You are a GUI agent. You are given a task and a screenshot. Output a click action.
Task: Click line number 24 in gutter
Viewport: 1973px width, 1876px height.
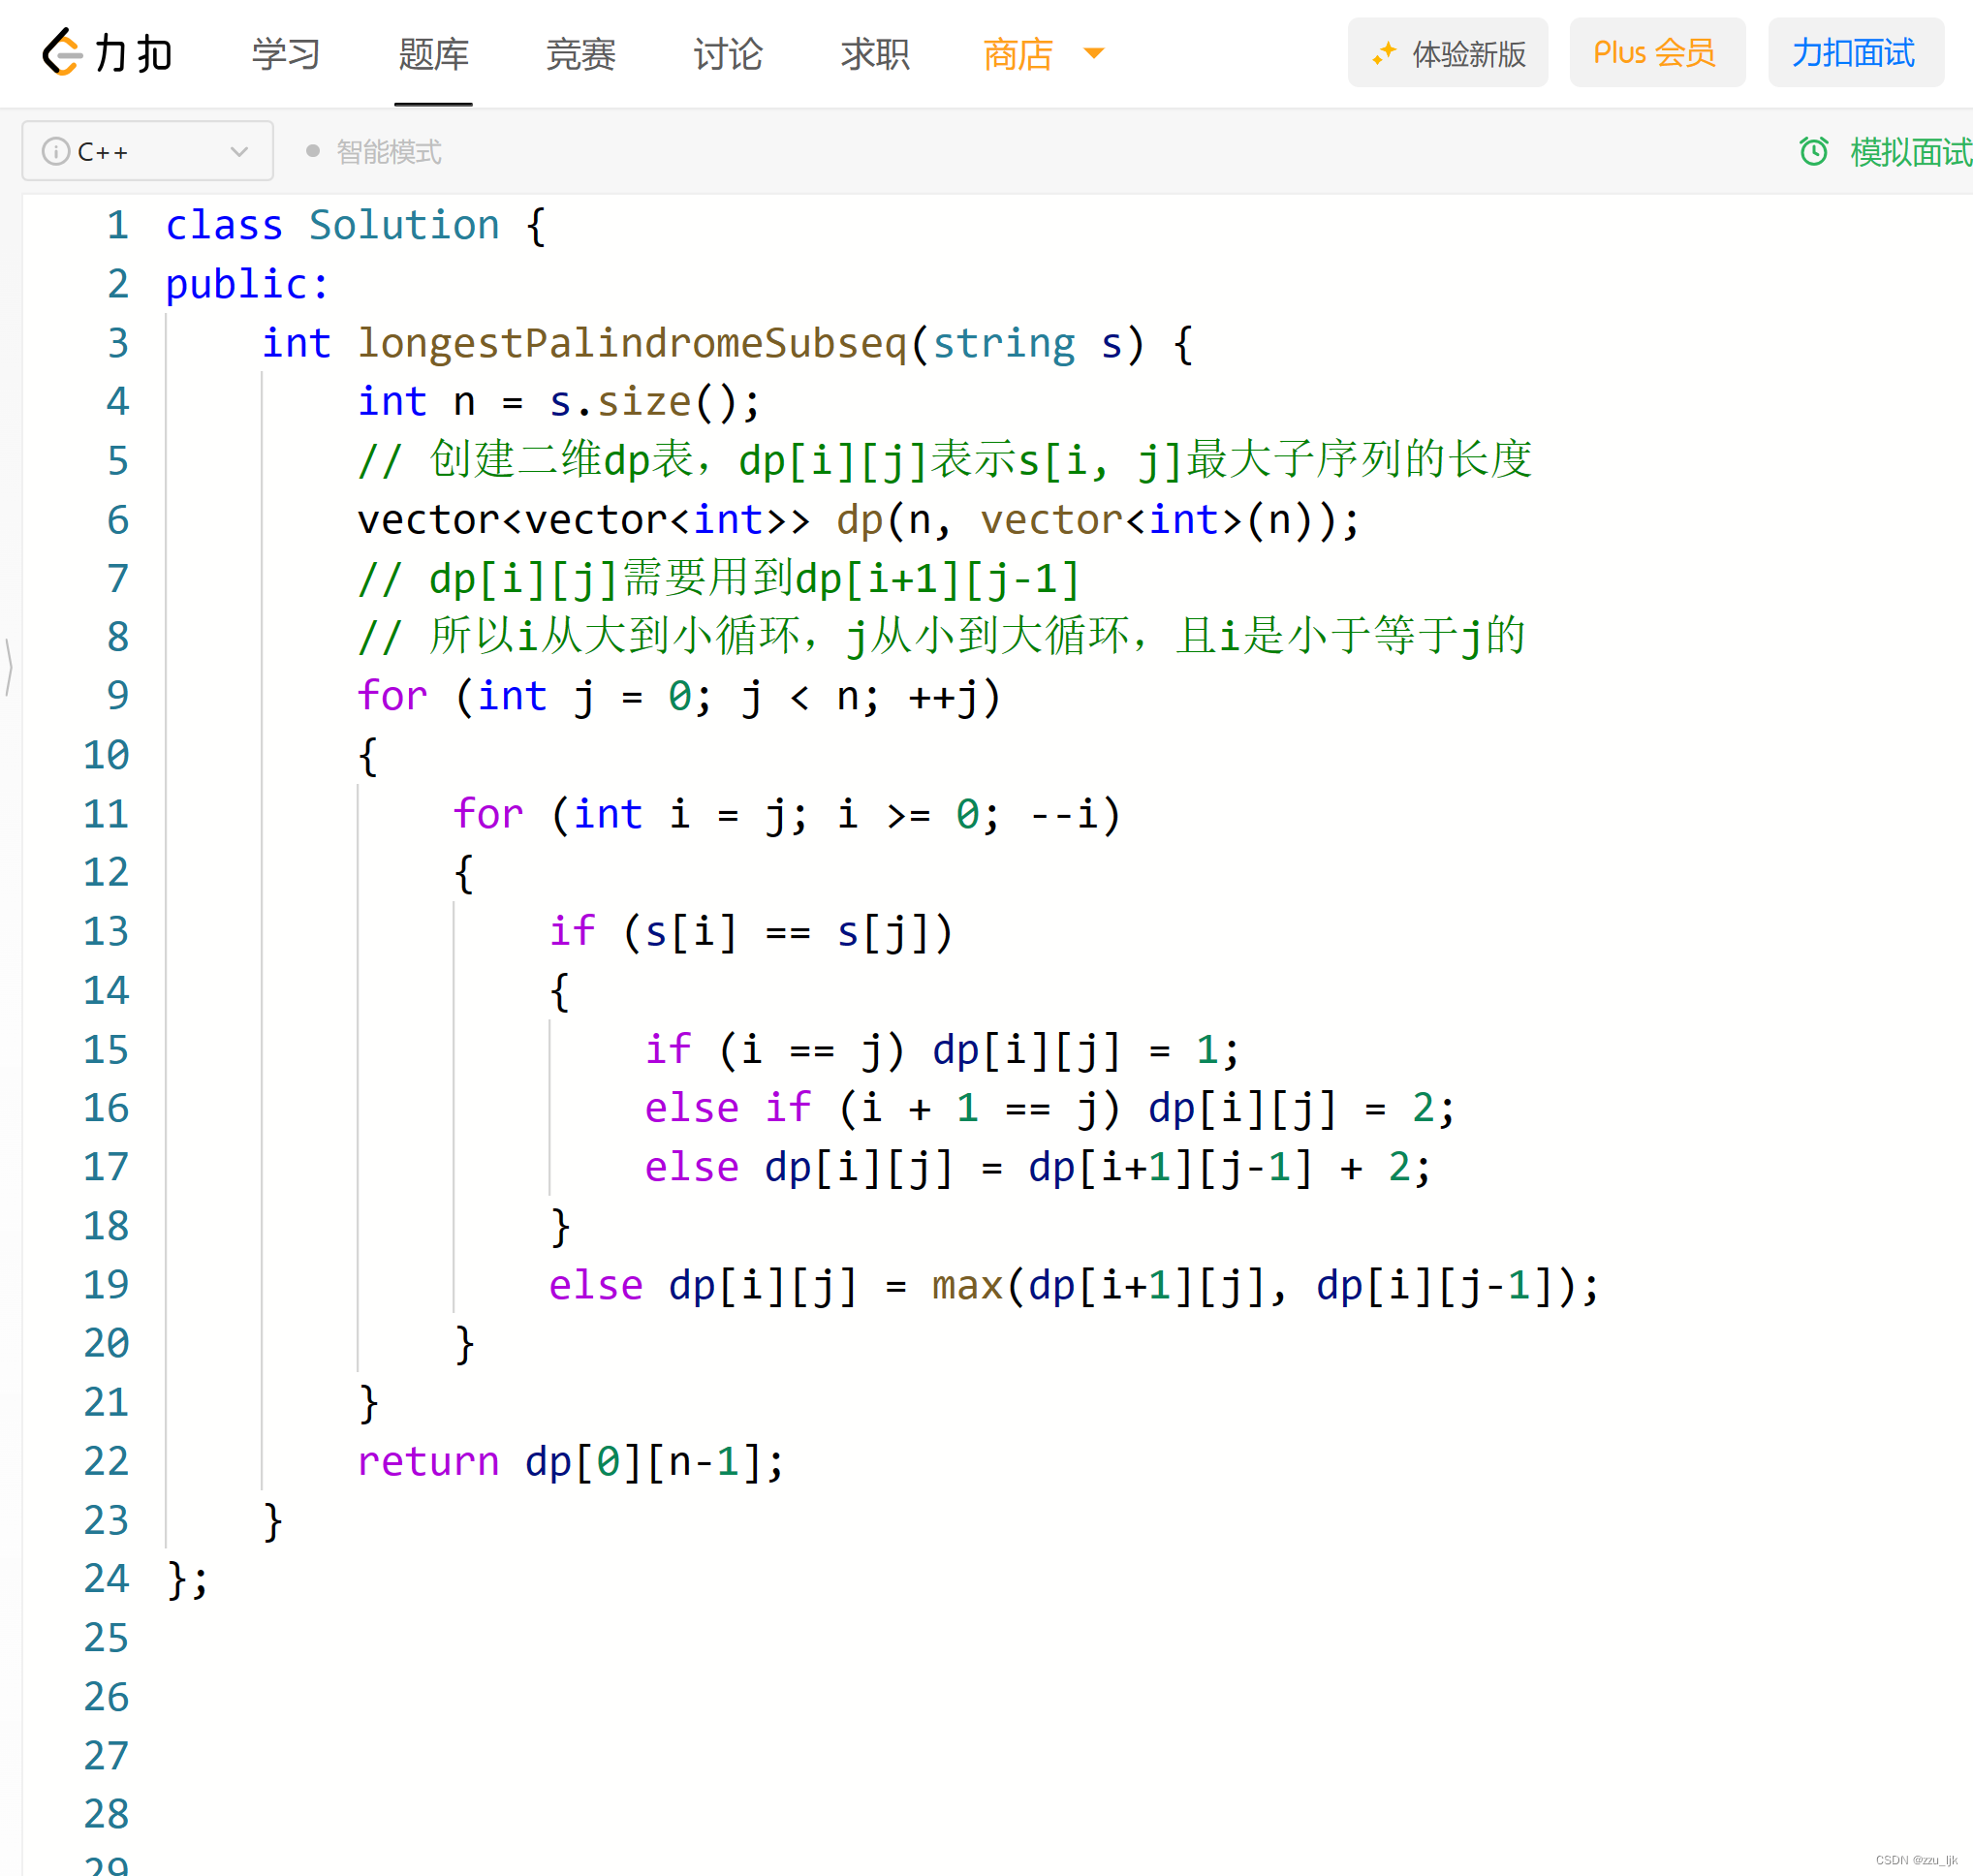(106, 1579)
